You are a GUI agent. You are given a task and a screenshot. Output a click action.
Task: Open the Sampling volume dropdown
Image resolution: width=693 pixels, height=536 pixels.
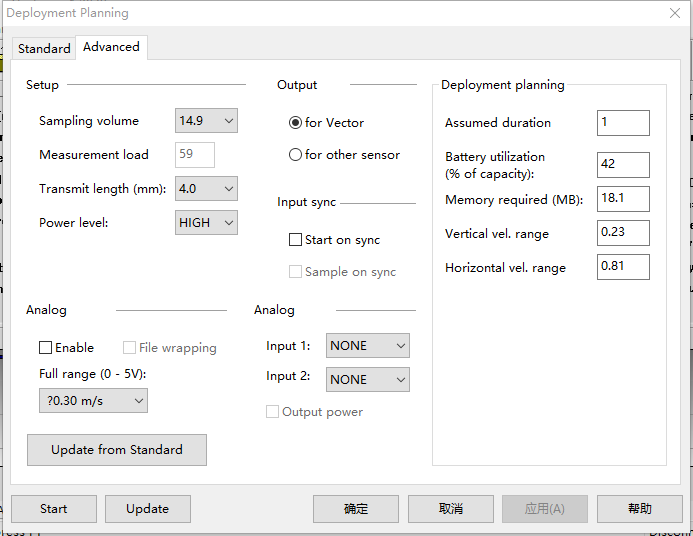pyautogui.click(x=206, y=121)
